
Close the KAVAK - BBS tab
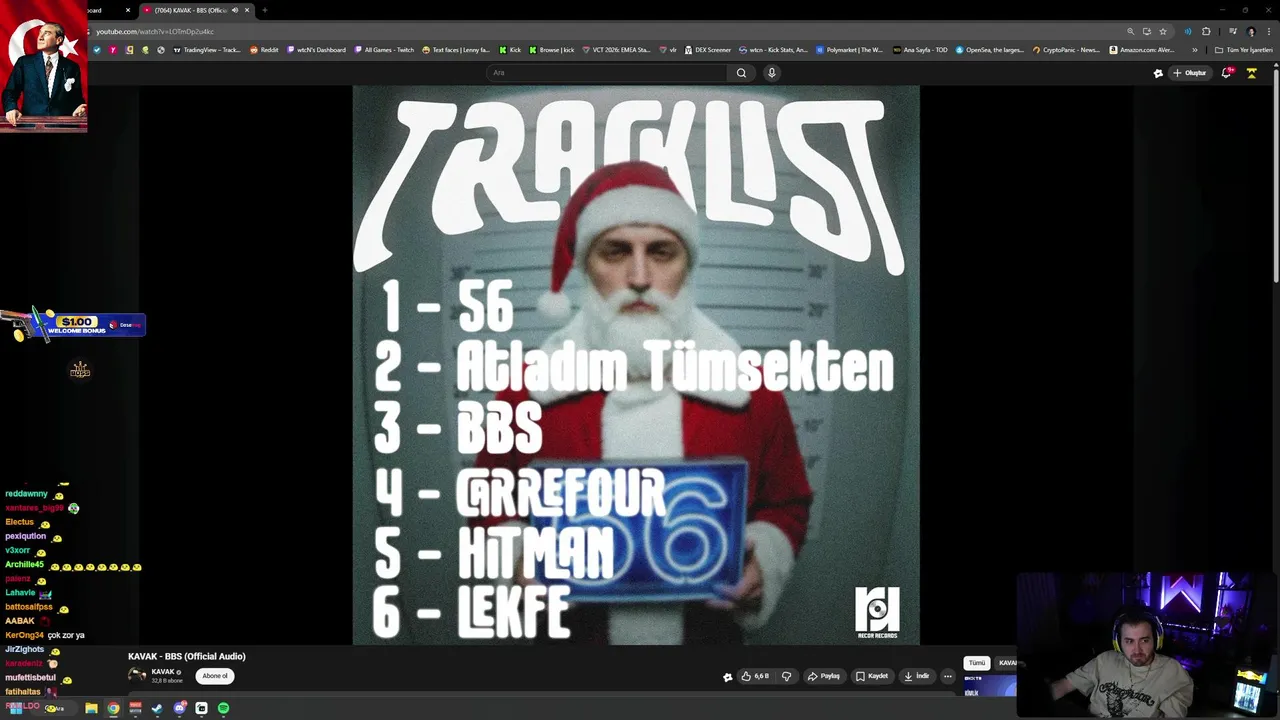coord(249,10)
